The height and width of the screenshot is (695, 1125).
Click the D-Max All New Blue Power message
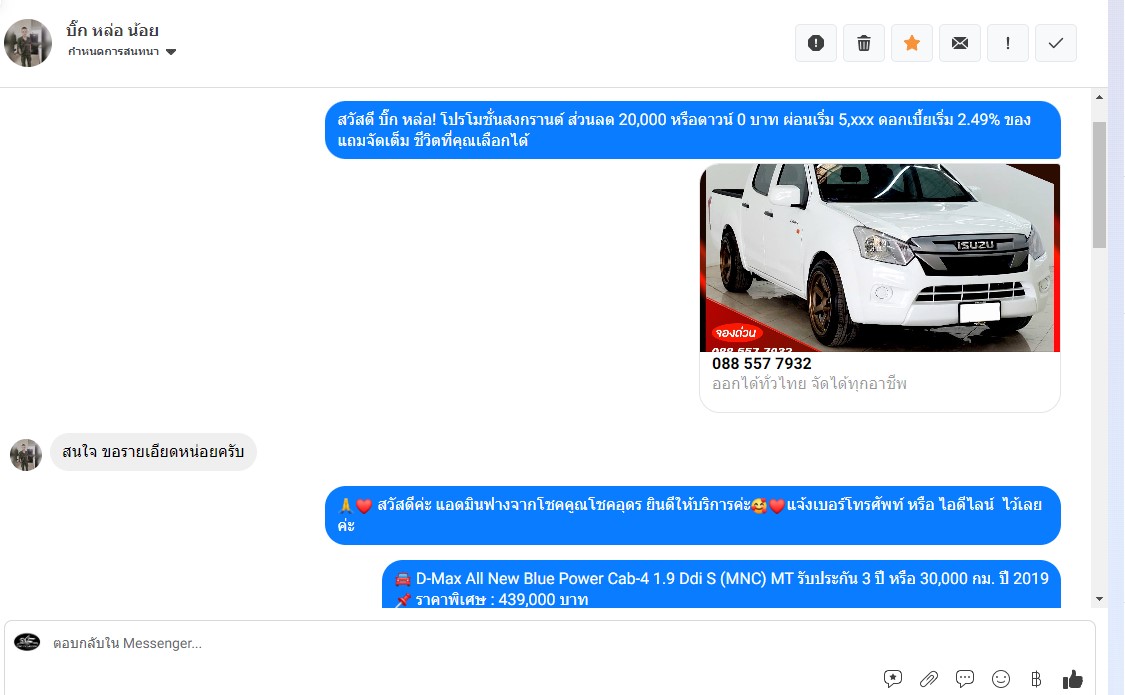coord(721,585)
